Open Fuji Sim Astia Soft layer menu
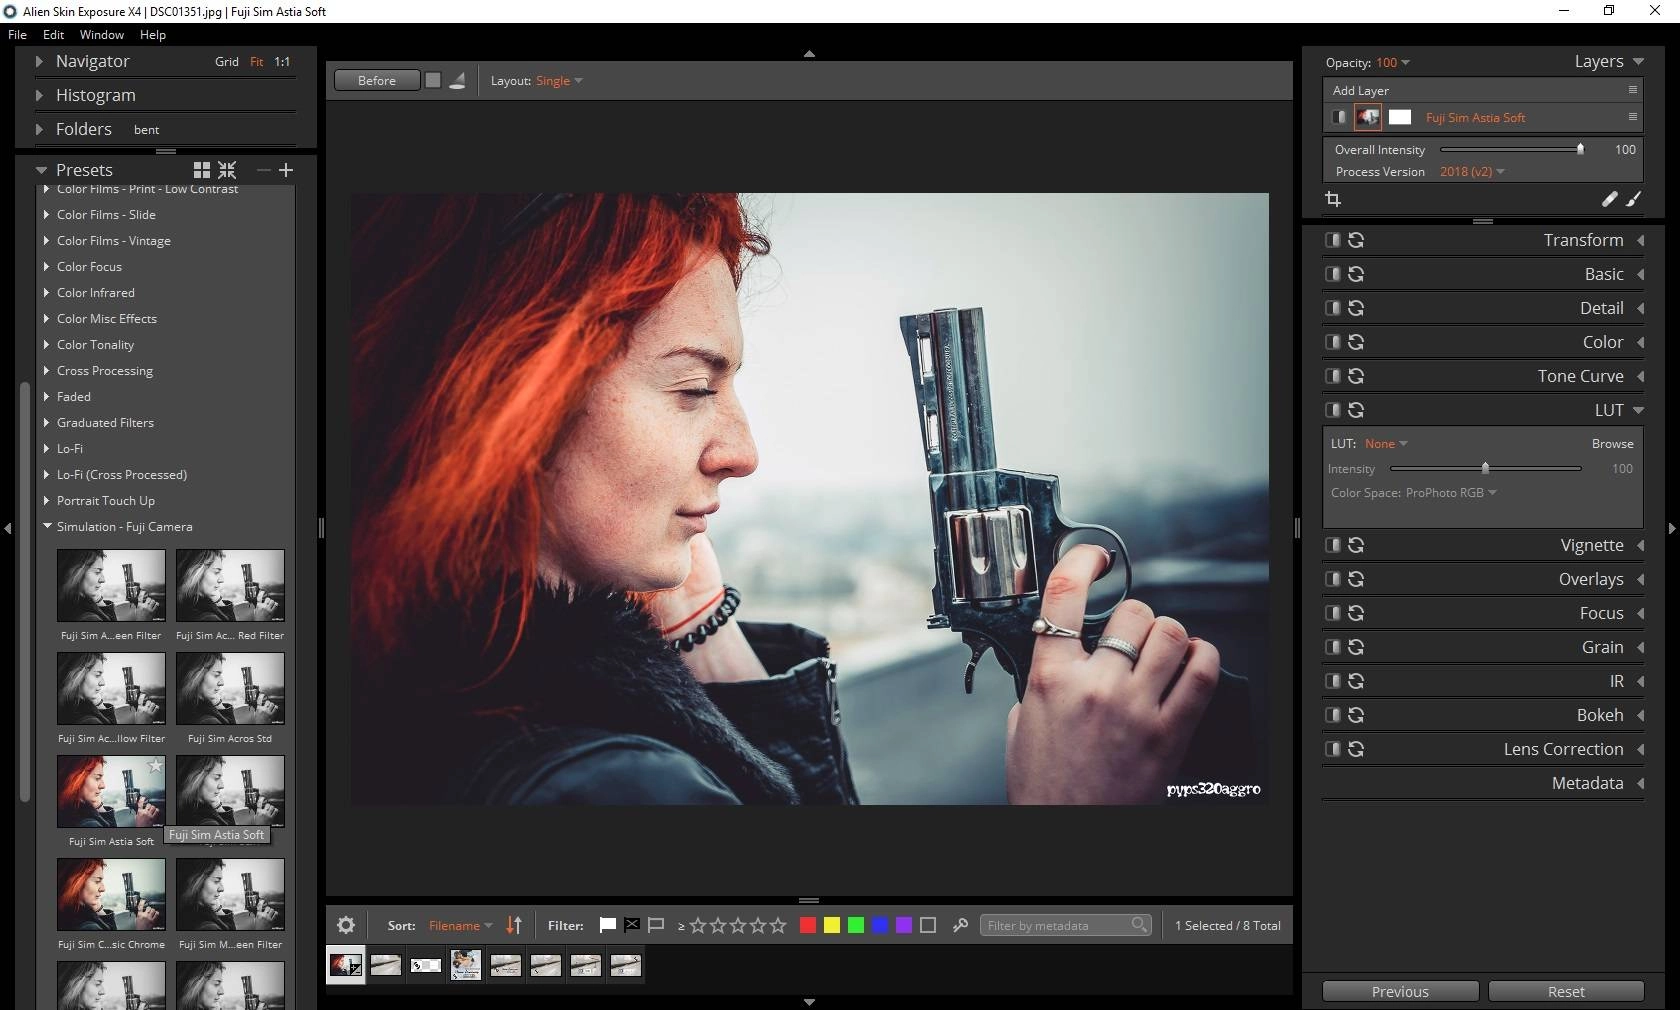The image size is (1680, 1010). (1633, 117)
